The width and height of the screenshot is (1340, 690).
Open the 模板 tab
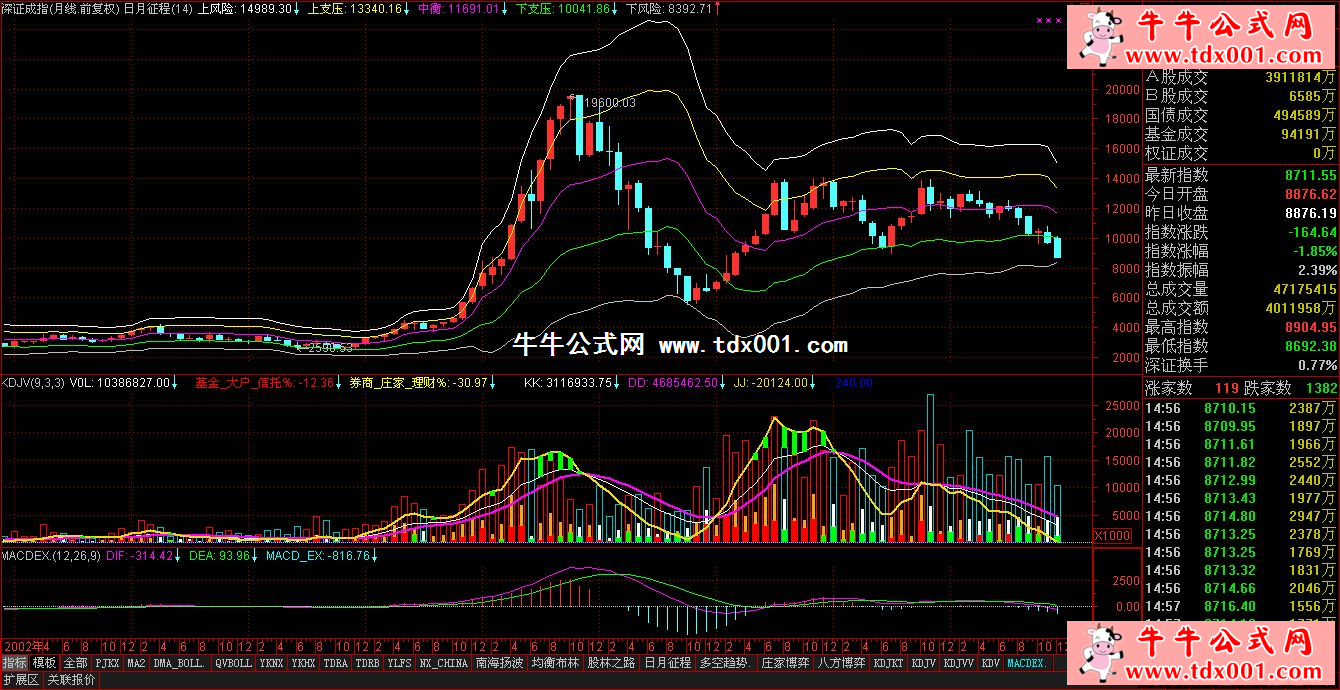(x=45, y=663)
